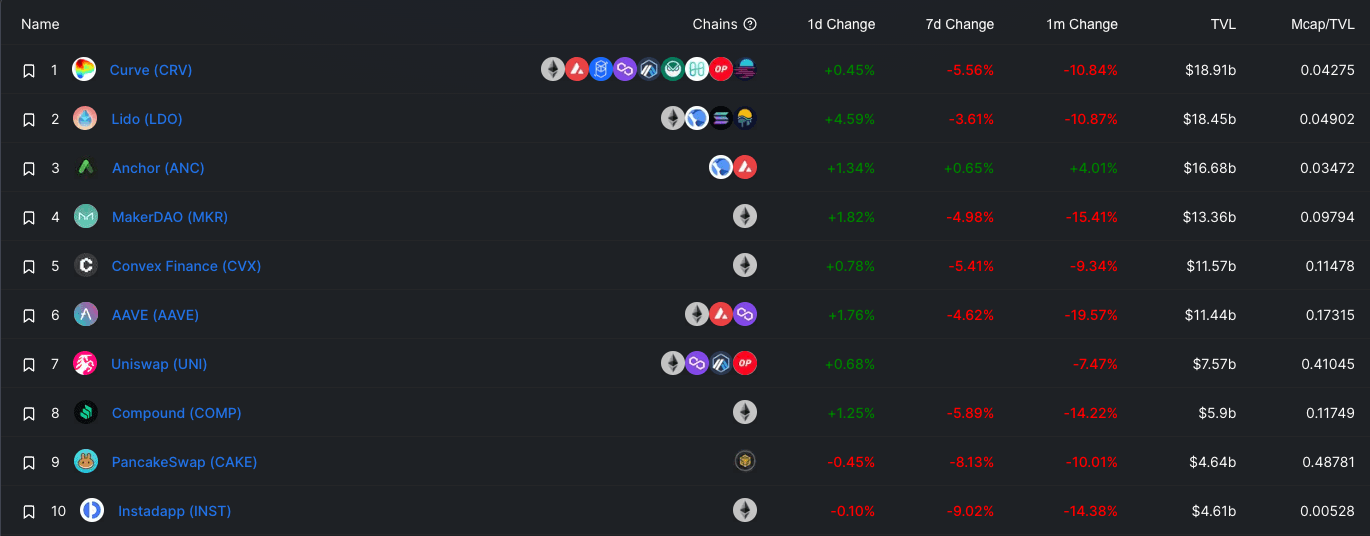The height and width of the screenshot is (536, 1370).
Task: Click the Curve (CRV) protocol logo
Action: pyautogui.click(x=84, y=70)
